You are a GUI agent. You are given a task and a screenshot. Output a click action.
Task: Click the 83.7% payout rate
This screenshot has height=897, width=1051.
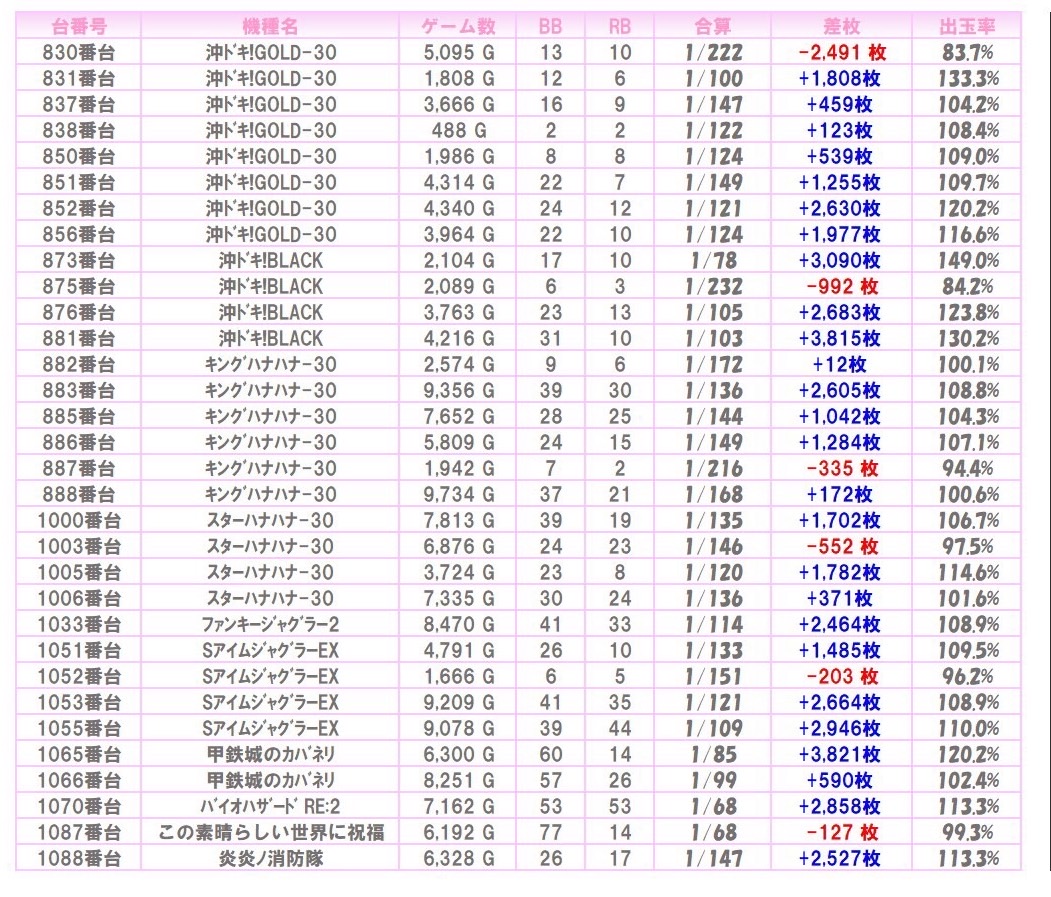coord(967,52)
